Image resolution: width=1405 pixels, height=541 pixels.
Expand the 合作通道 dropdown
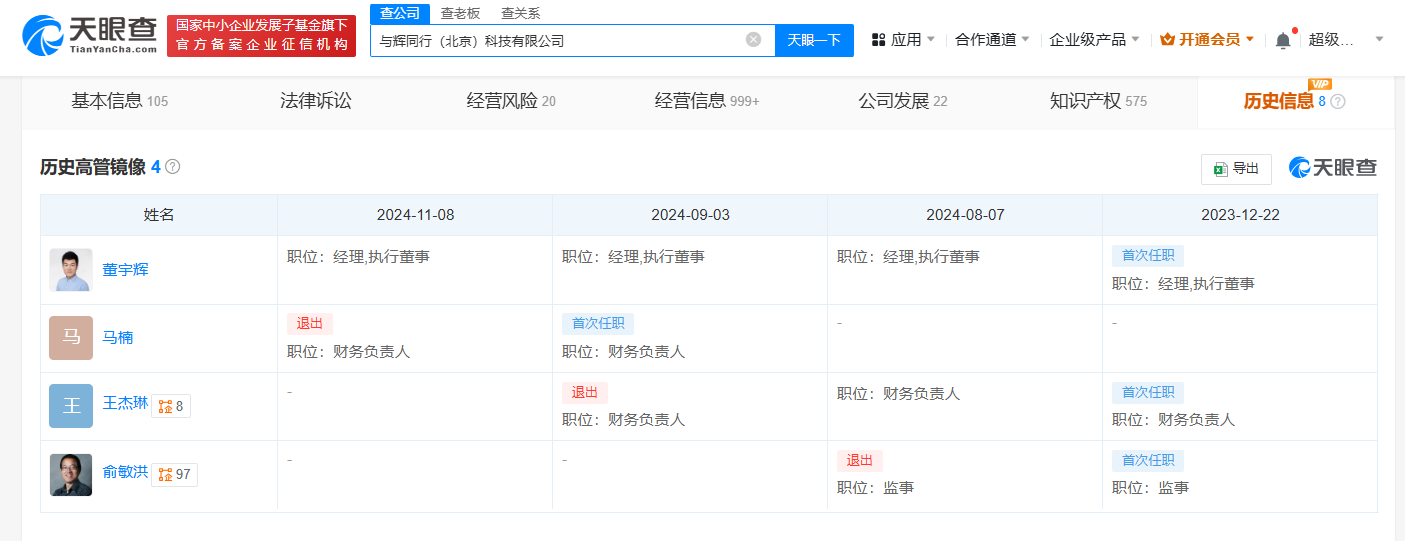[x=992, y=40]
